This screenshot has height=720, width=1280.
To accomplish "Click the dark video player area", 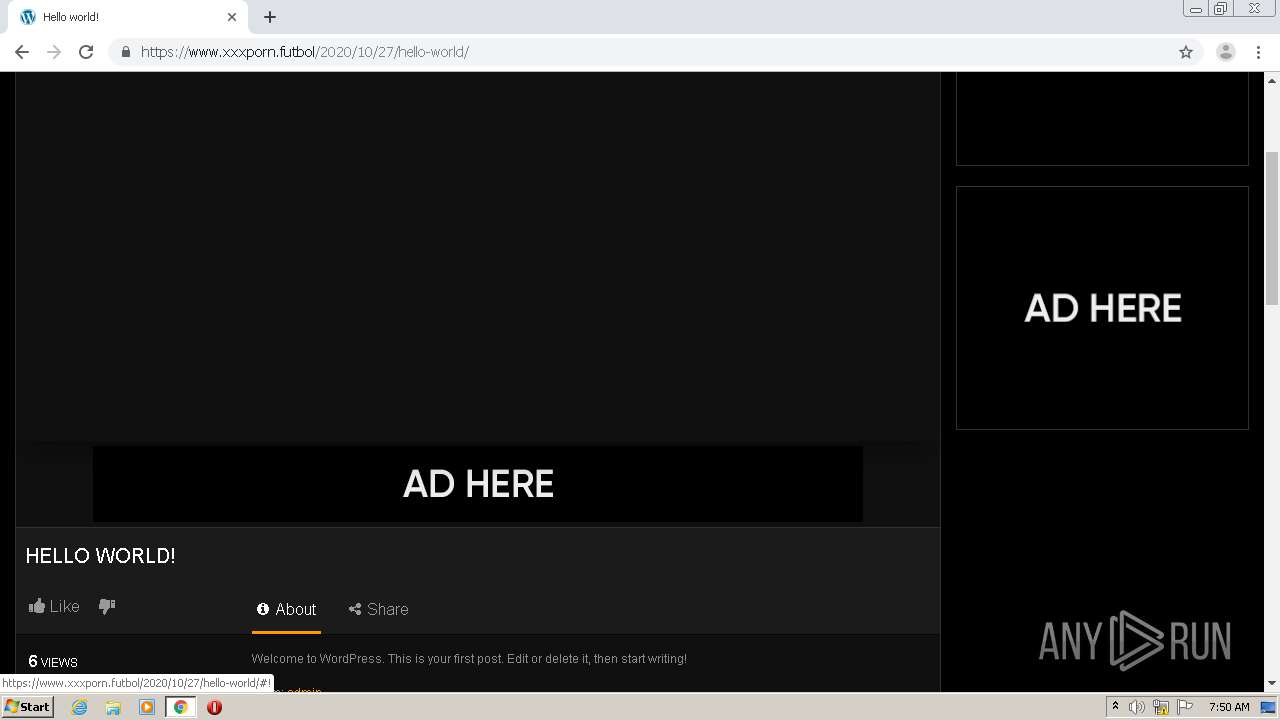I will [x=478, y=257].
